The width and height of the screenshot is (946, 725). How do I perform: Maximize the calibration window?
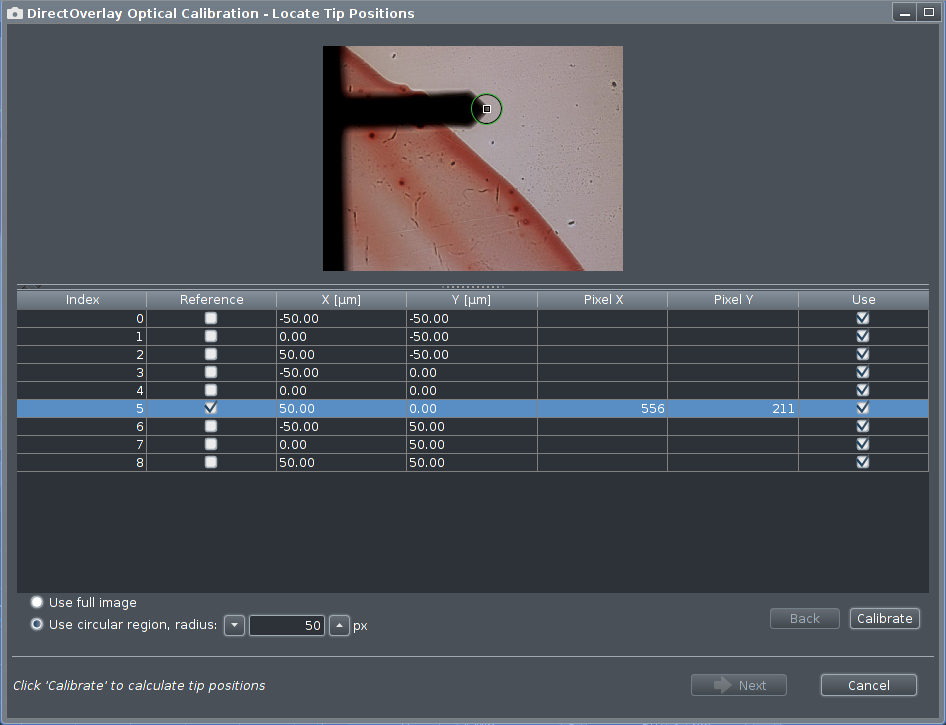pos(928,13)
